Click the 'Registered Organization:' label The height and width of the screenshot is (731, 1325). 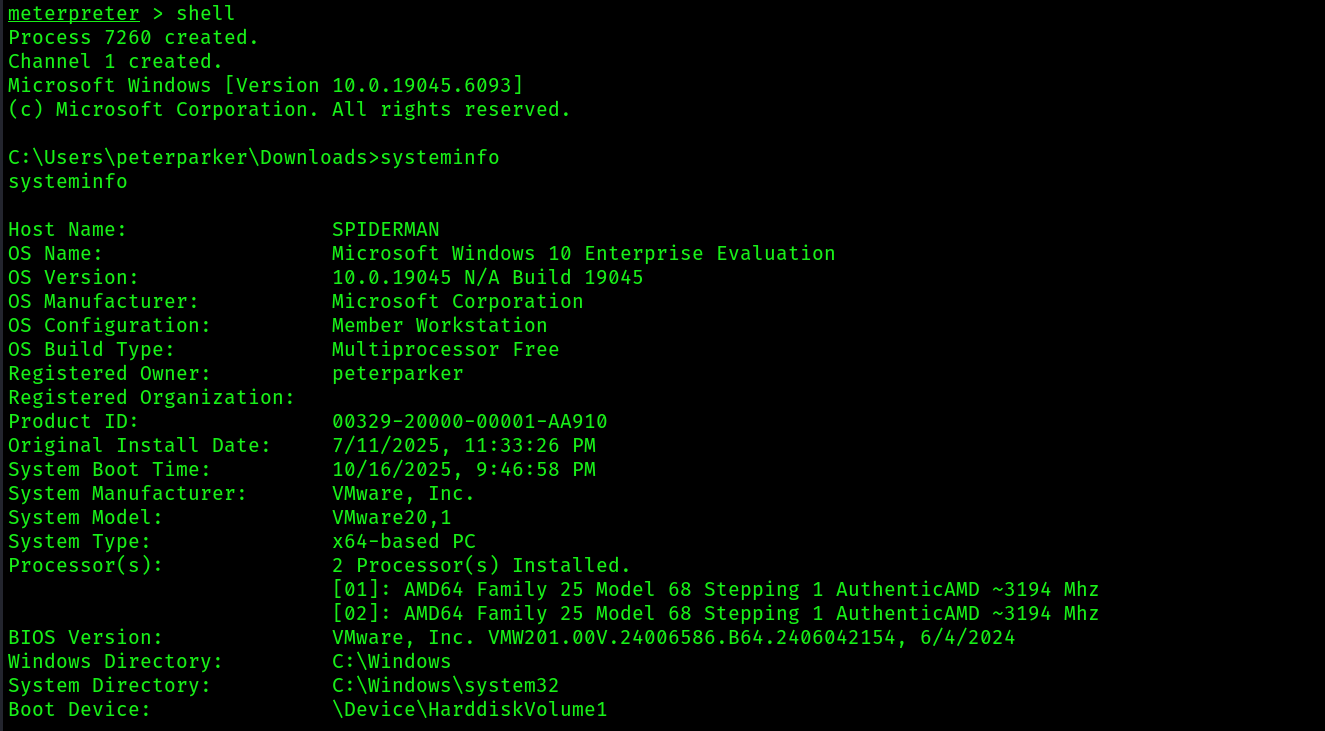tap(152, 398)
